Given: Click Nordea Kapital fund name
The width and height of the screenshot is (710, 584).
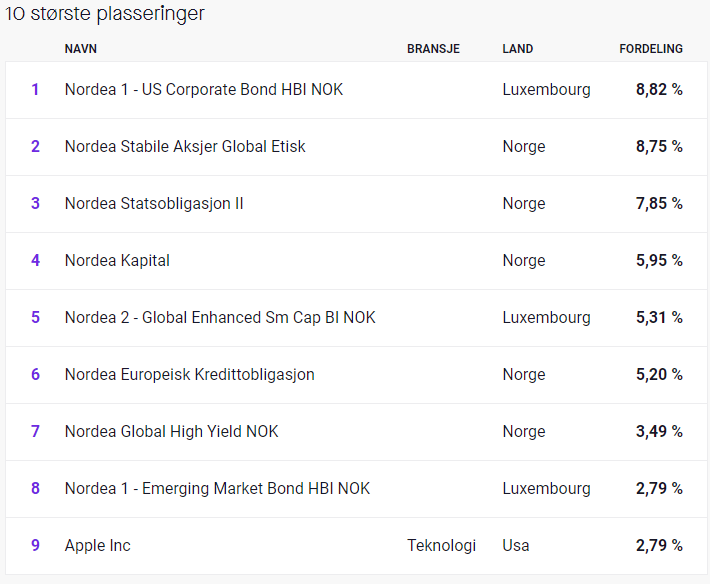Looking at the screenshot, I should 117,261.
